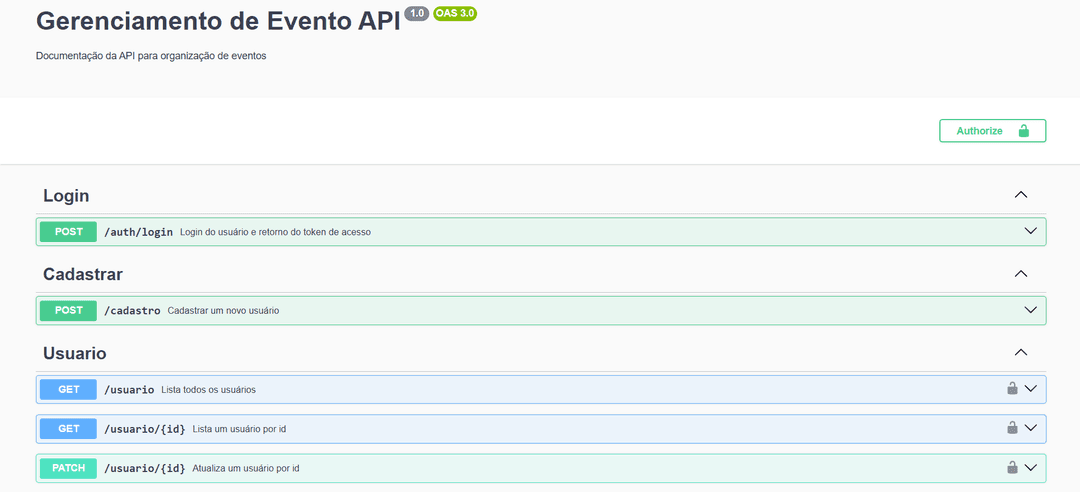
Task: Click 'Login do usuário e retorno do token de acesso'
Action: click(x=276, y=232)
